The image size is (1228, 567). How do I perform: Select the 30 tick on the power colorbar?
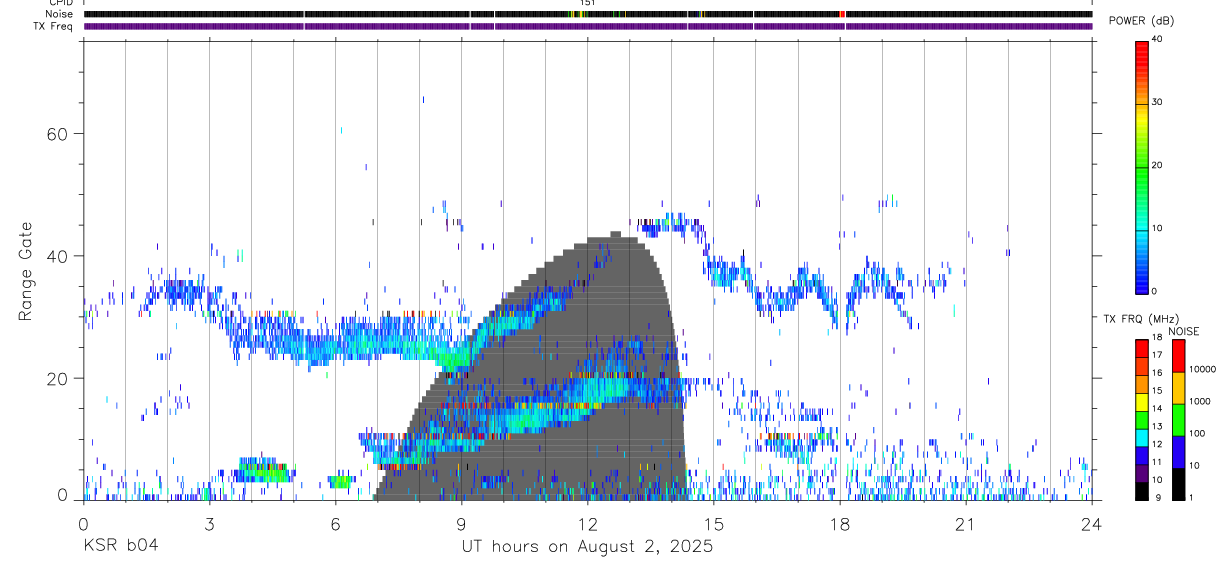click(x=1157, y=102)
